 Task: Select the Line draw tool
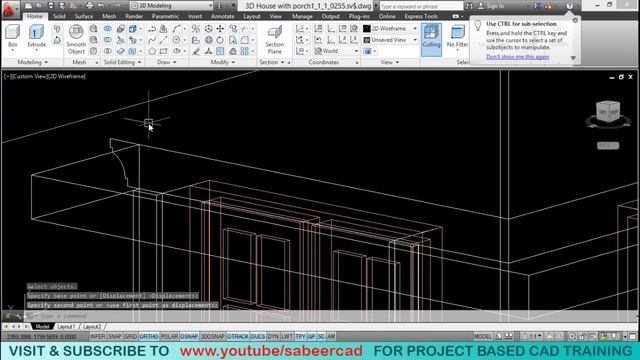pos(164,40)
